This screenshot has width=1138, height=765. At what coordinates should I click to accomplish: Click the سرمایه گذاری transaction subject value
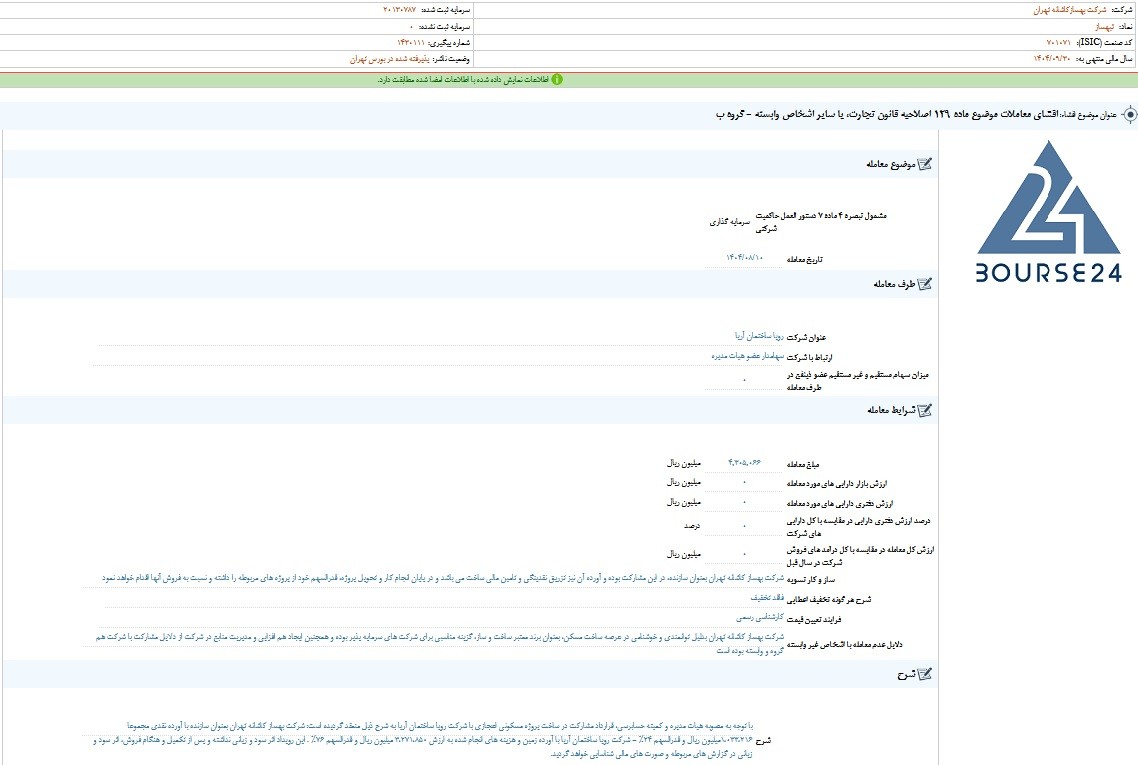tap(729, 222)
